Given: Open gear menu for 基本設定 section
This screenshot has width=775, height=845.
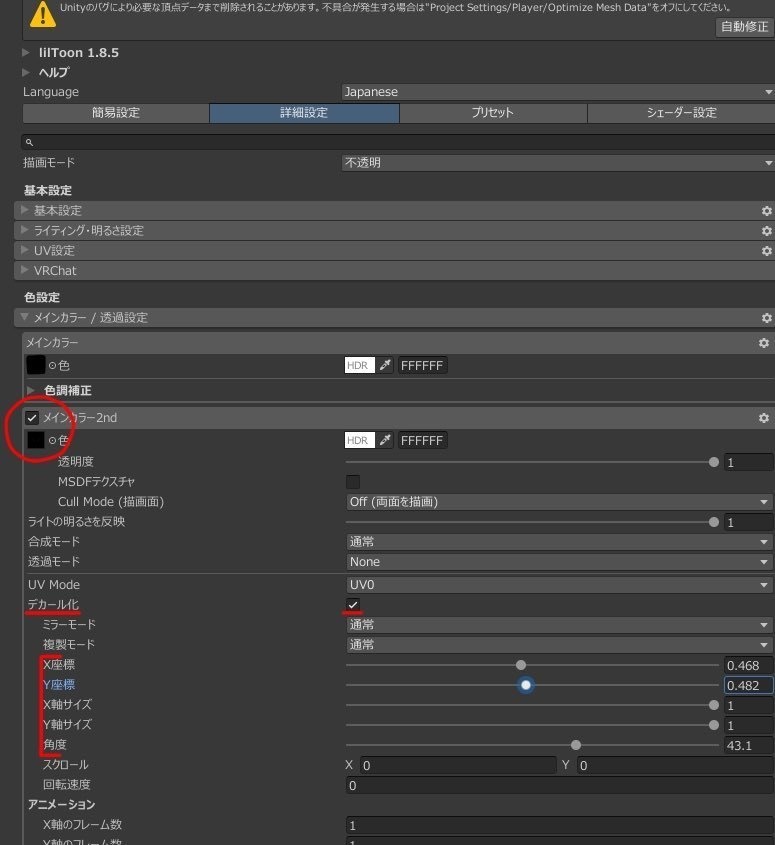Looking at the screenshot, I should pos(766,211).
